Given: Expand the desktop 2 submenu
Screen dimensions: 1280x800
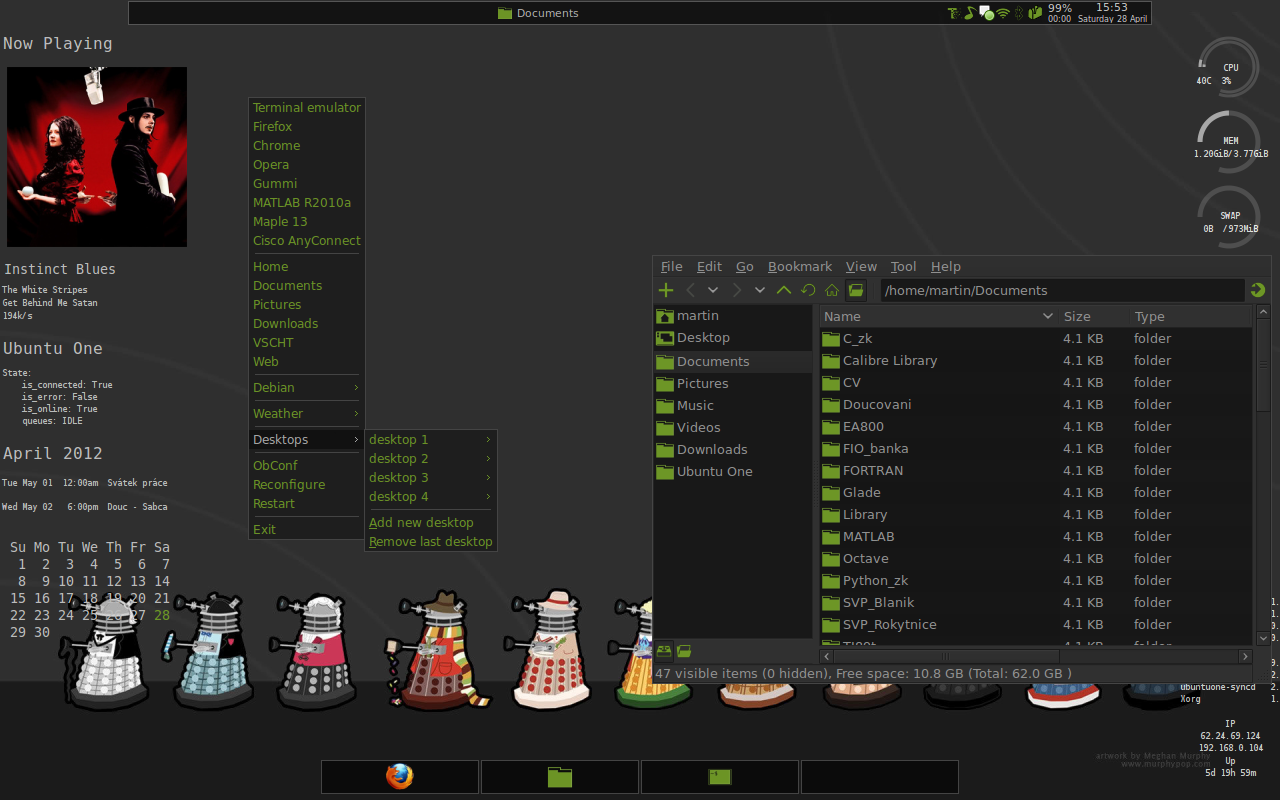Looking at the screenshot, I should pyautogui.click(x=431, y=458).
